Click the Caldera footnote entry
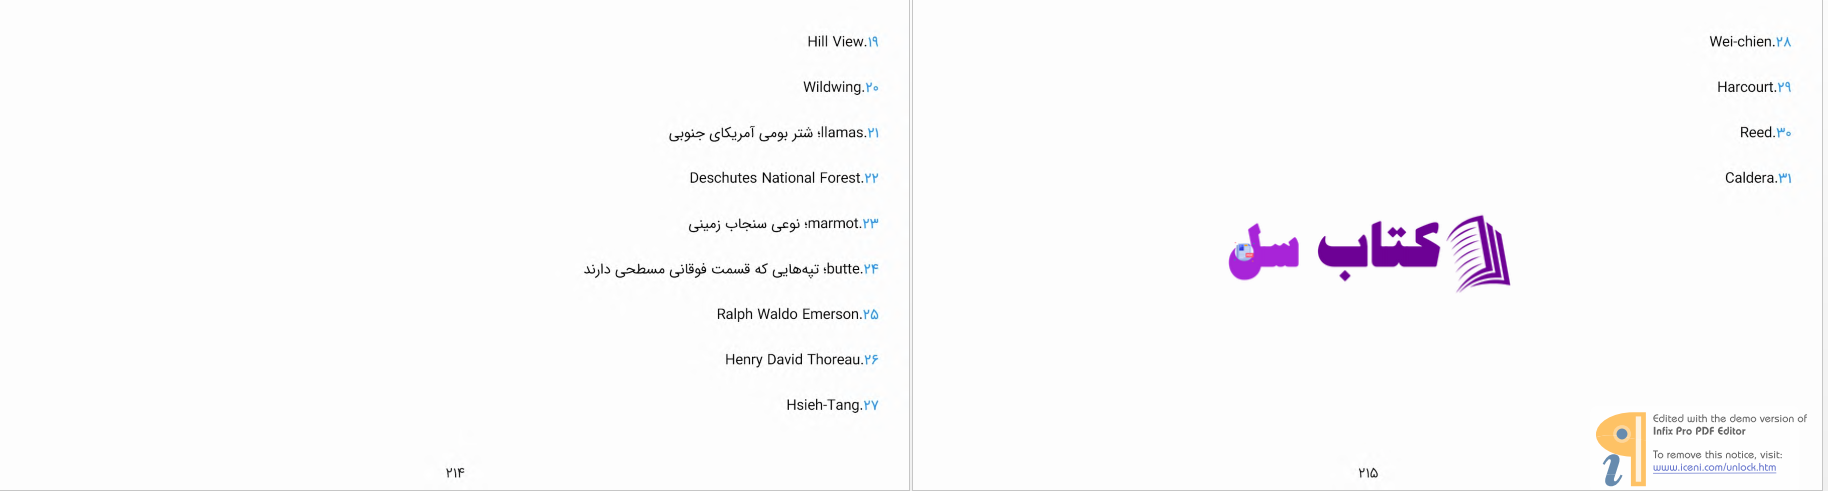 (1758, 178)
